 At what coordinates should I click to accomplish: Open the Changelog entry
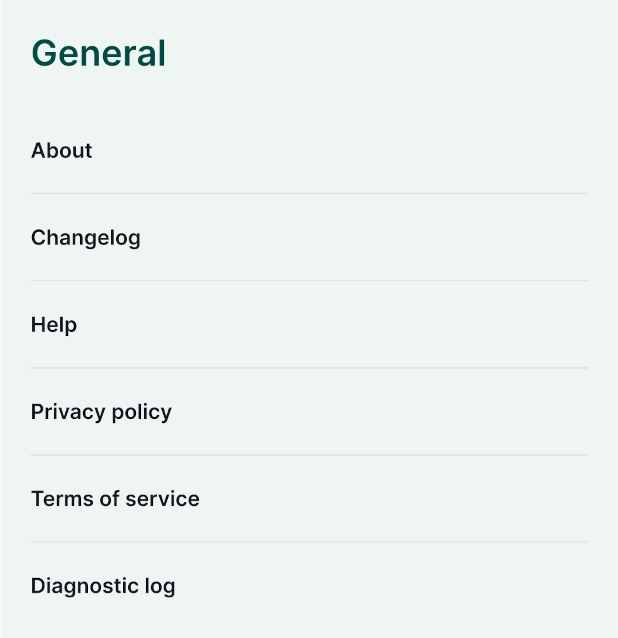(x=86, y=238)
